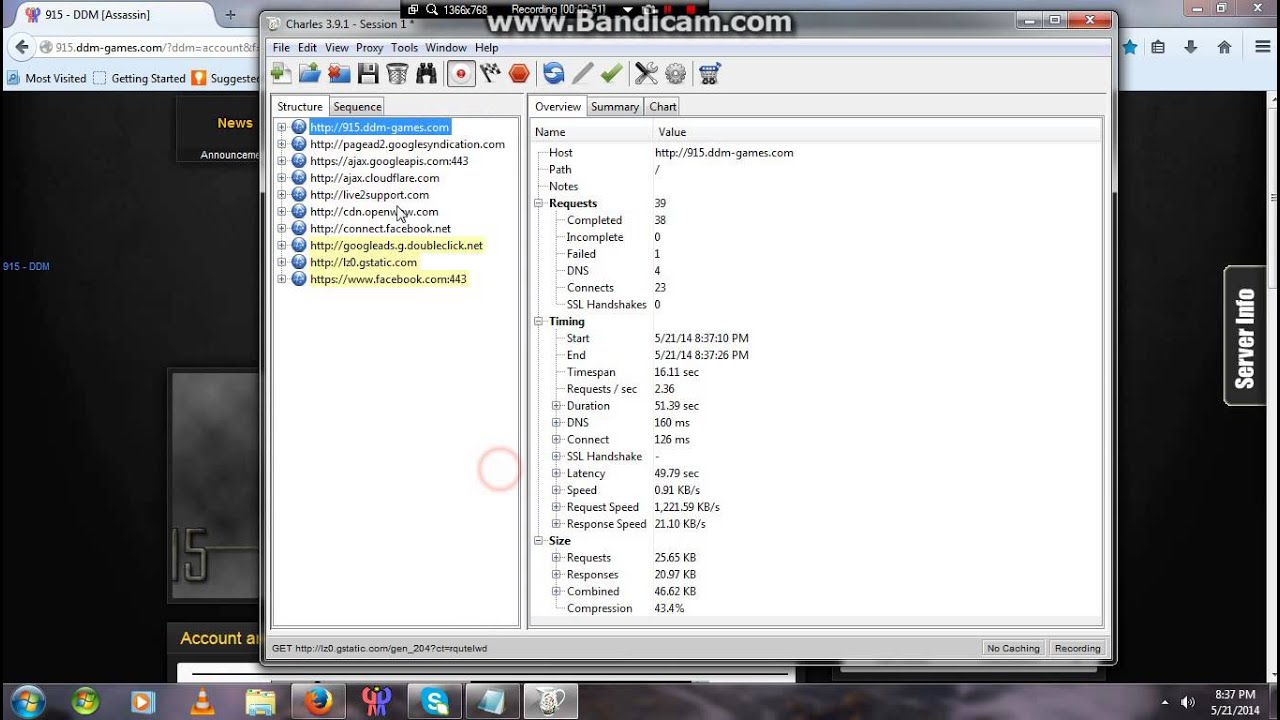Expand the Duration row details
Viewport: 1280px width, 720px height.
point(557,406)
